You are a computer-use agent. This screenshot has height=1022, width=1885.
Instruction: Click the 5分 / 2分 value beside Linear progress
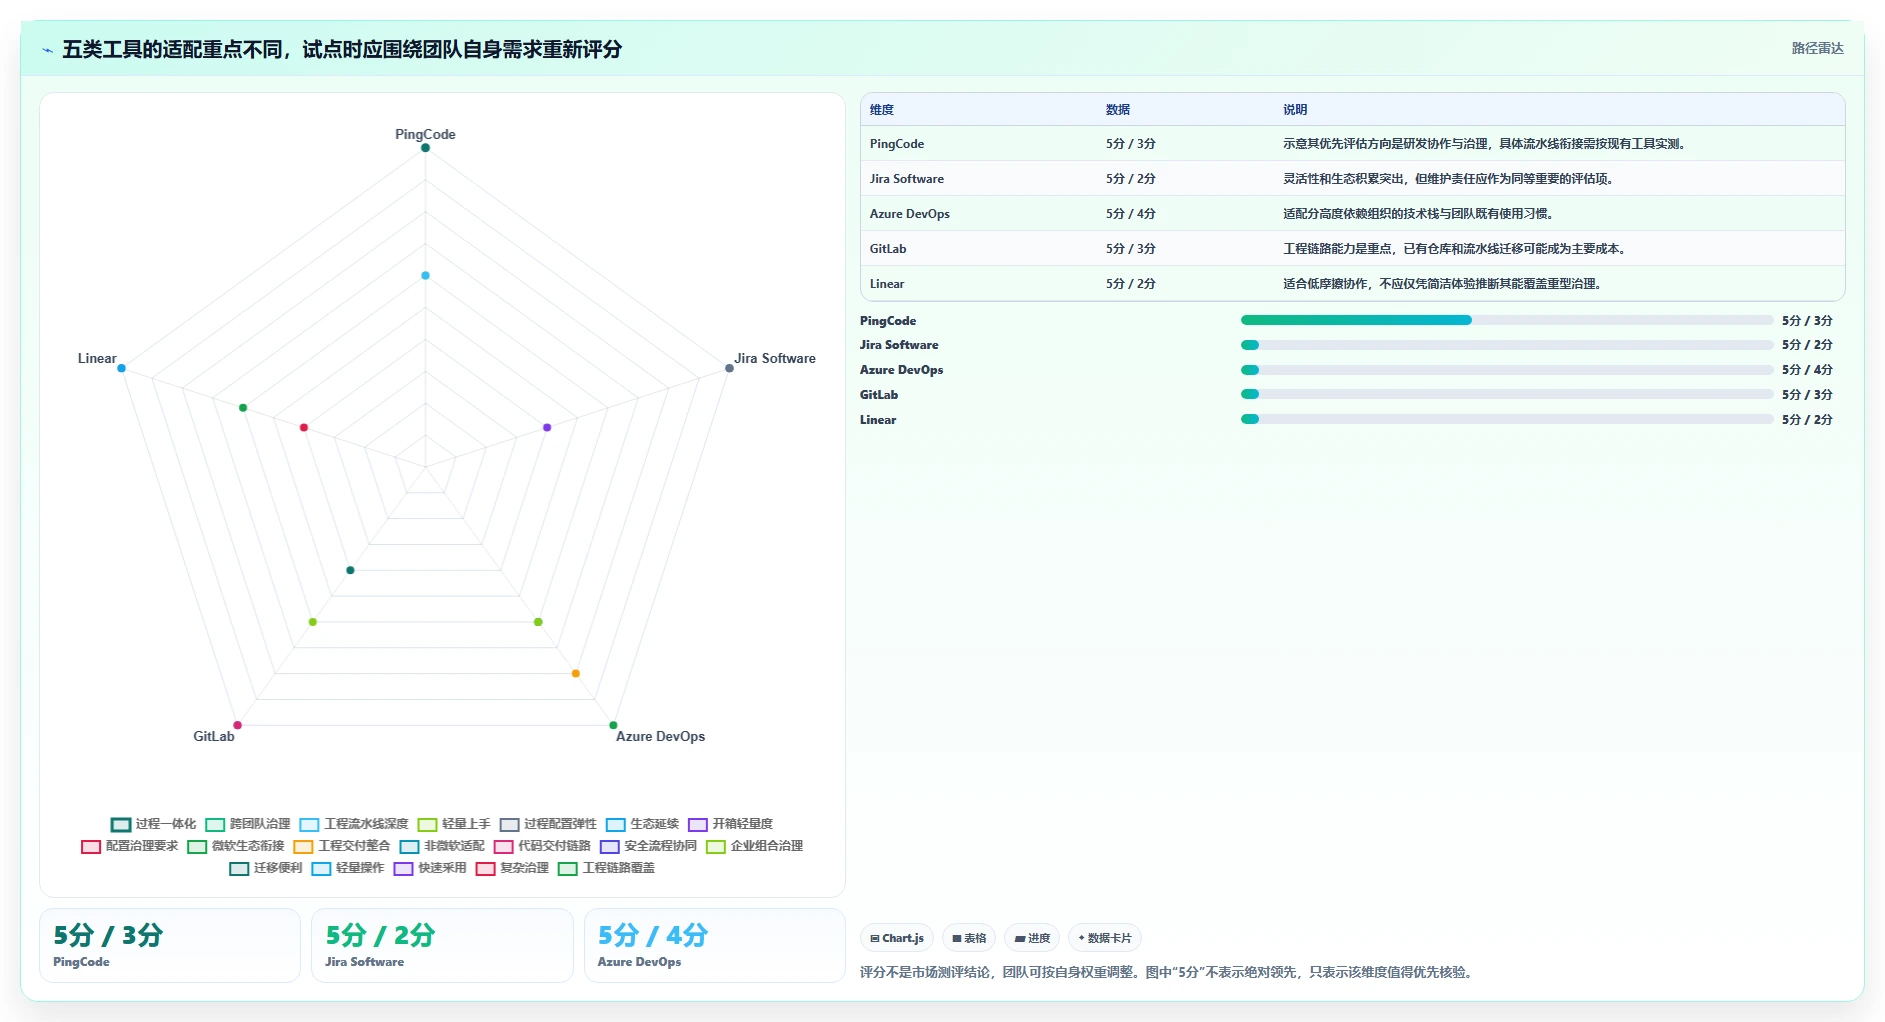[1807, 420]
